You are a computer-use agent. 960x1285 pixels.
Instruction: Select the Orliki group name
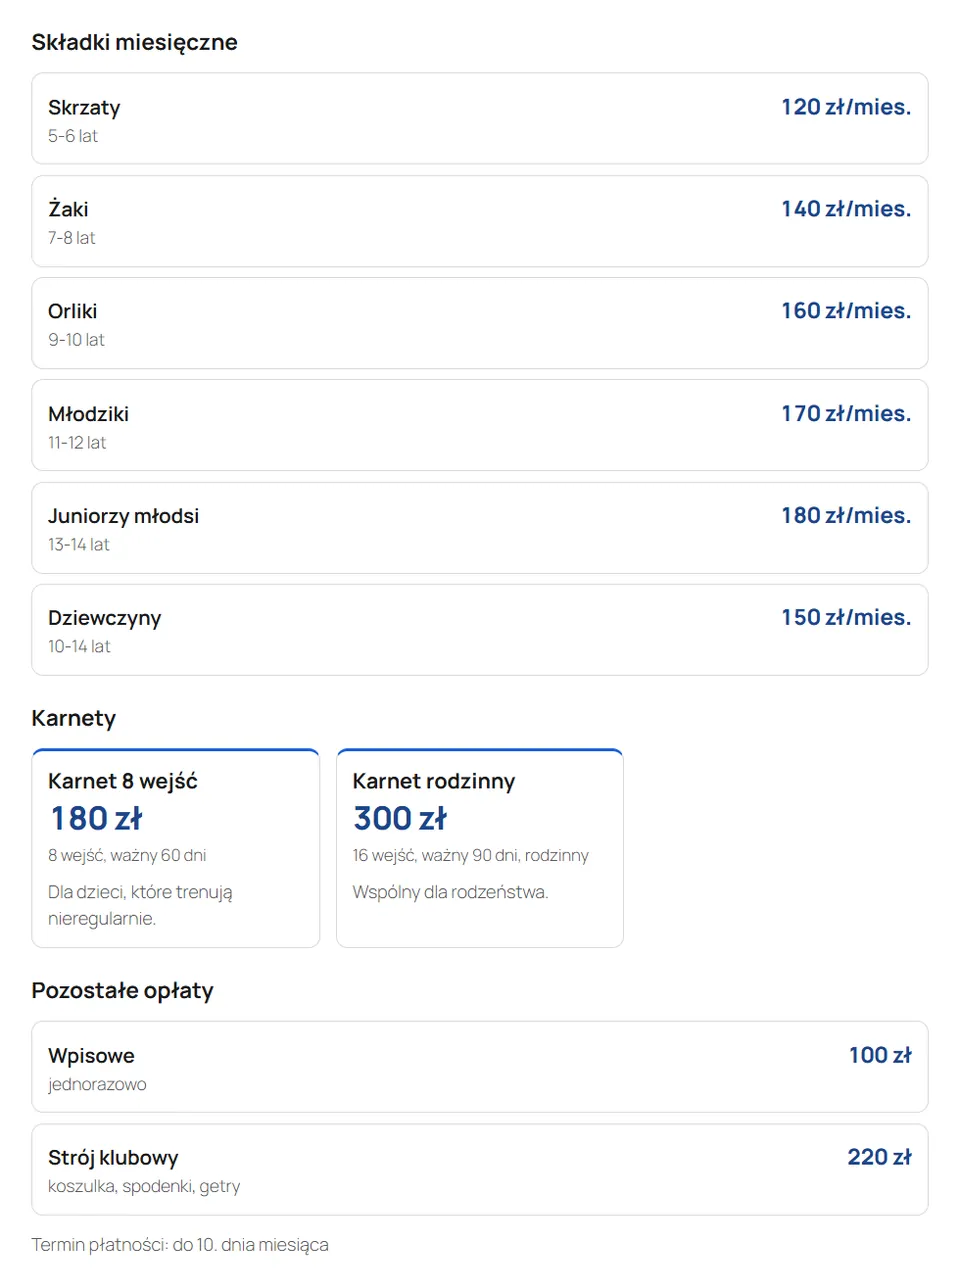pos(72,311)
